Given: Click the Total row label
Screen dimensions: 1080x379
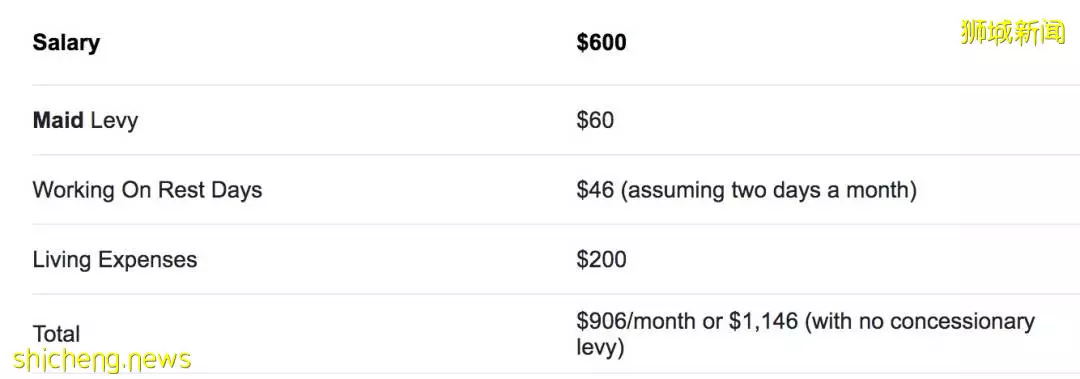Looking at the screenshot, I should [x=56, y=334].
